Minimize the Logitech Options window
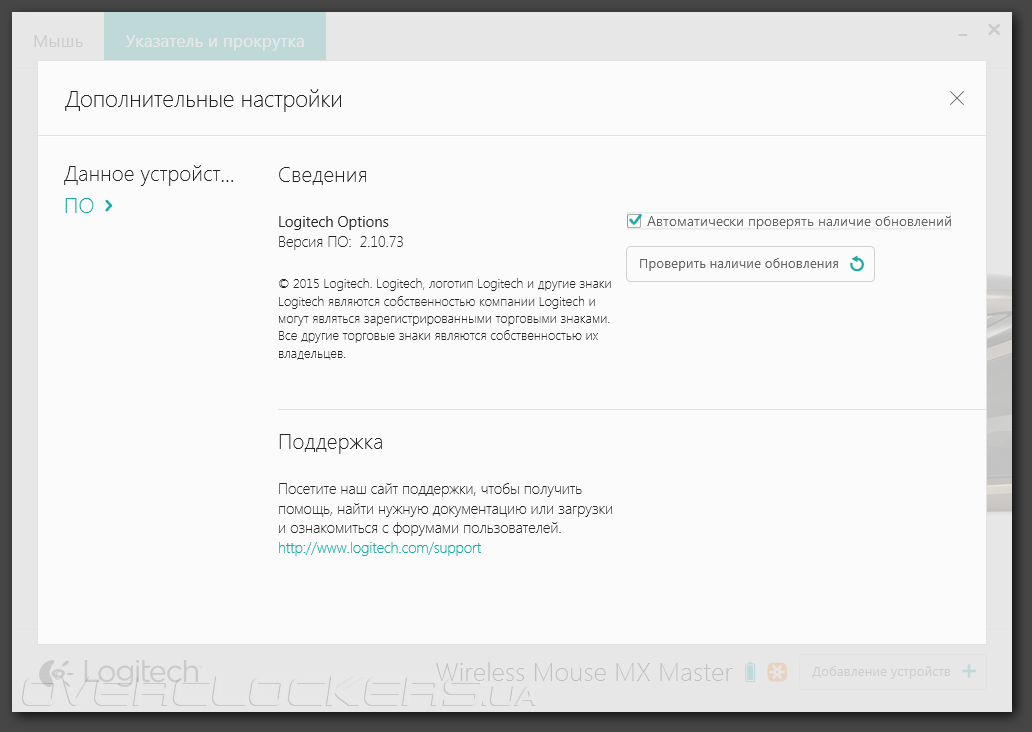This screenshot has height=732, width=1032. [963, 33]
